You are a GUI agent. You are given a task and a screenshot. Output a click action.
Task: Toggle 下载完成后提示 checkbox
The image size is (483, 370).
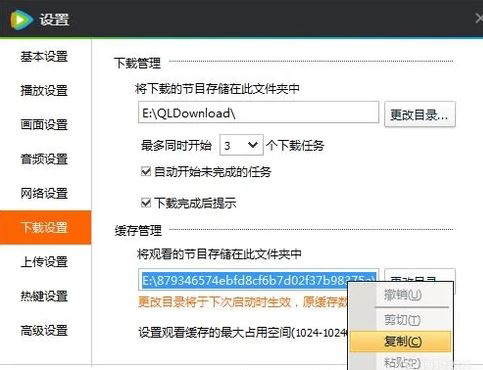[146, 202]
